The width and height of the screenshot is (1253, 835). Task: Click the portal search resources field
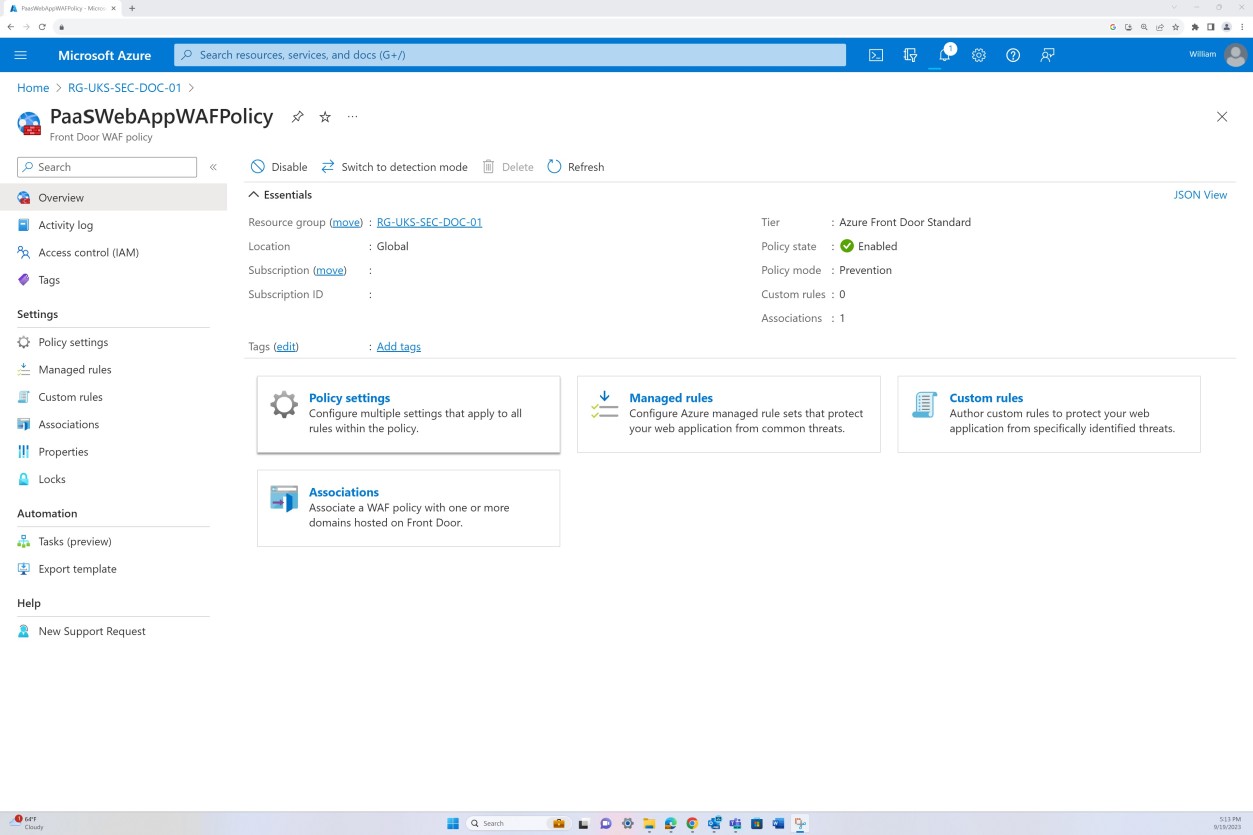[510, 54]
